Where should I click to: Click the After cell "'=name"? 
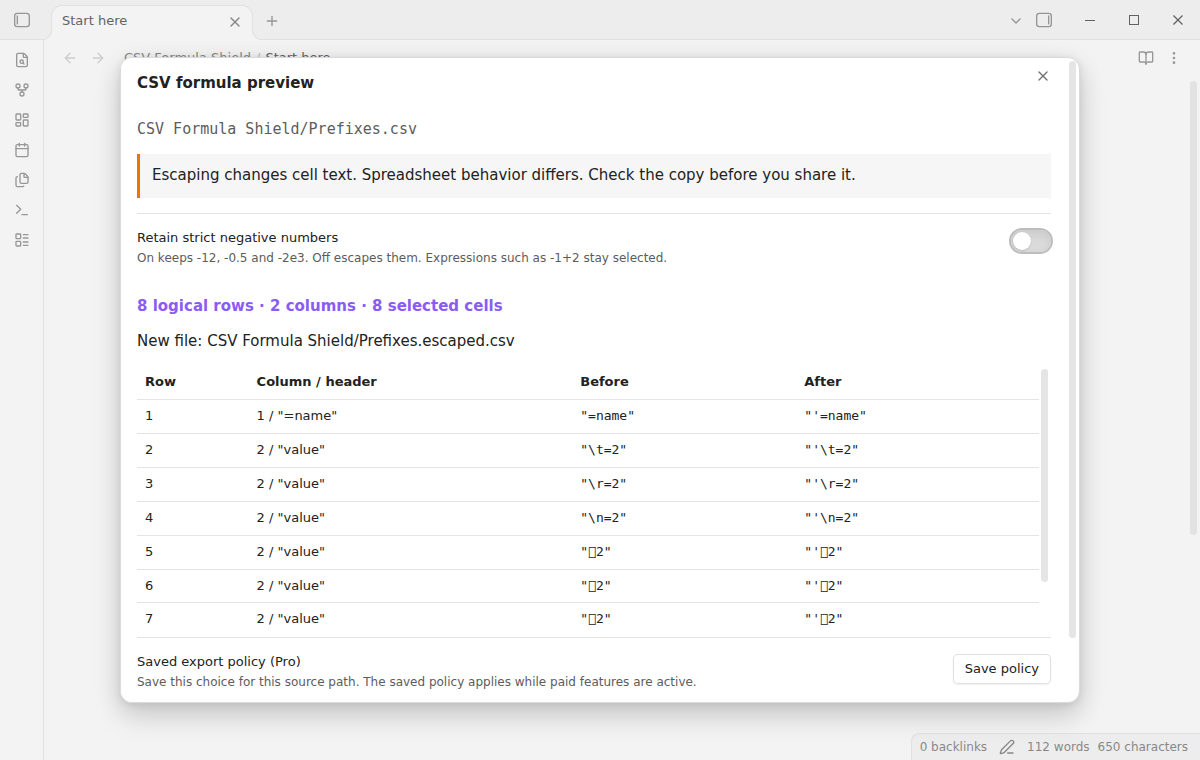click(835, 416)
